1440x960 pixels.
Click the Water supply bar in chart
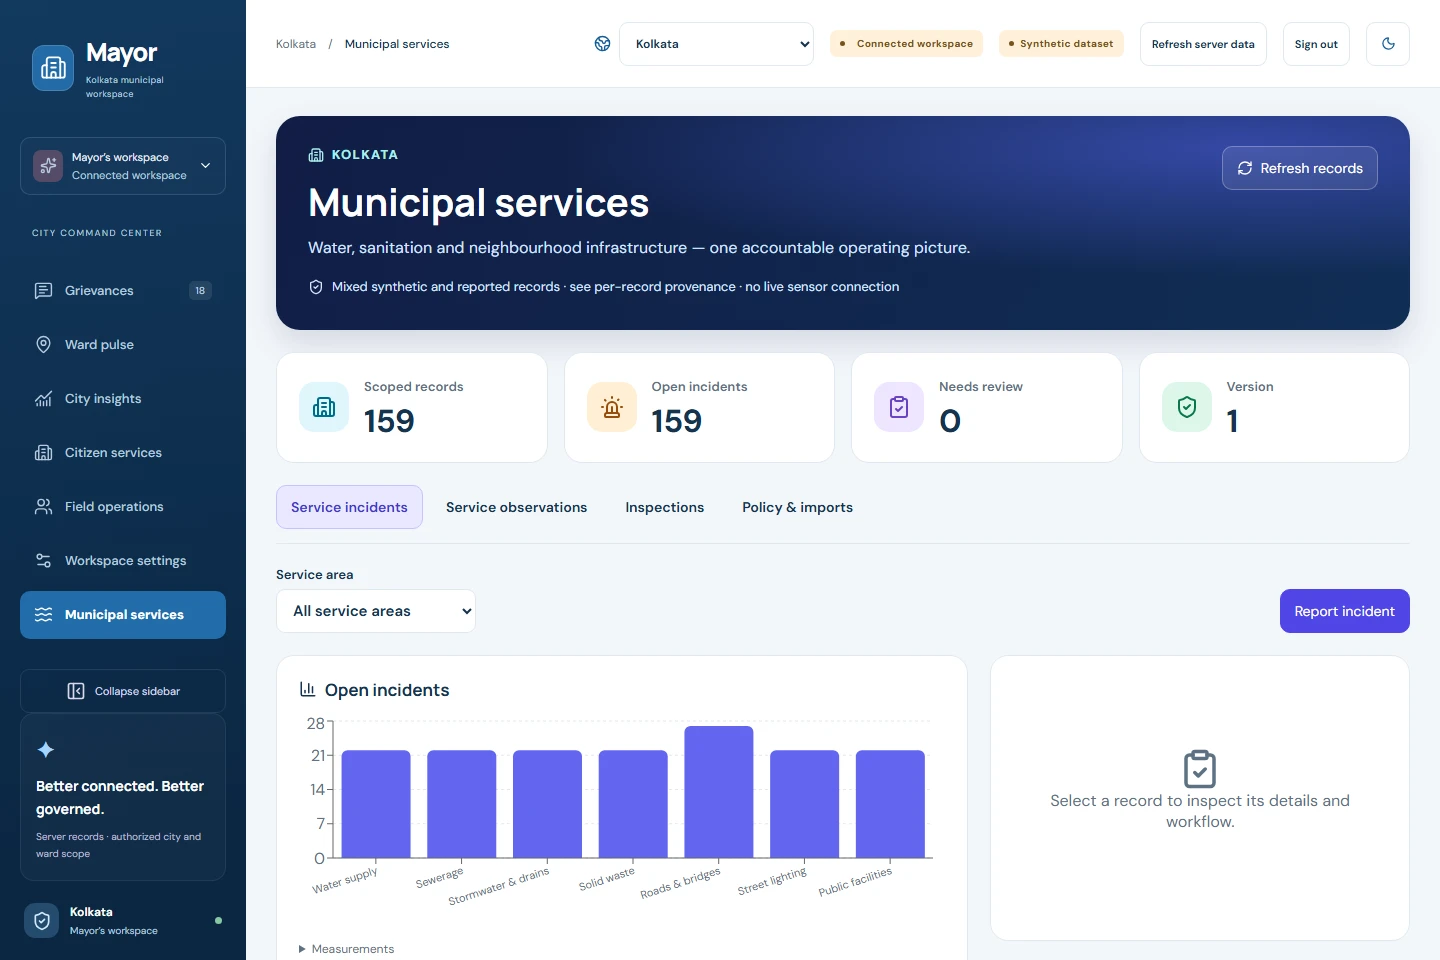click(x=376, y=804)
